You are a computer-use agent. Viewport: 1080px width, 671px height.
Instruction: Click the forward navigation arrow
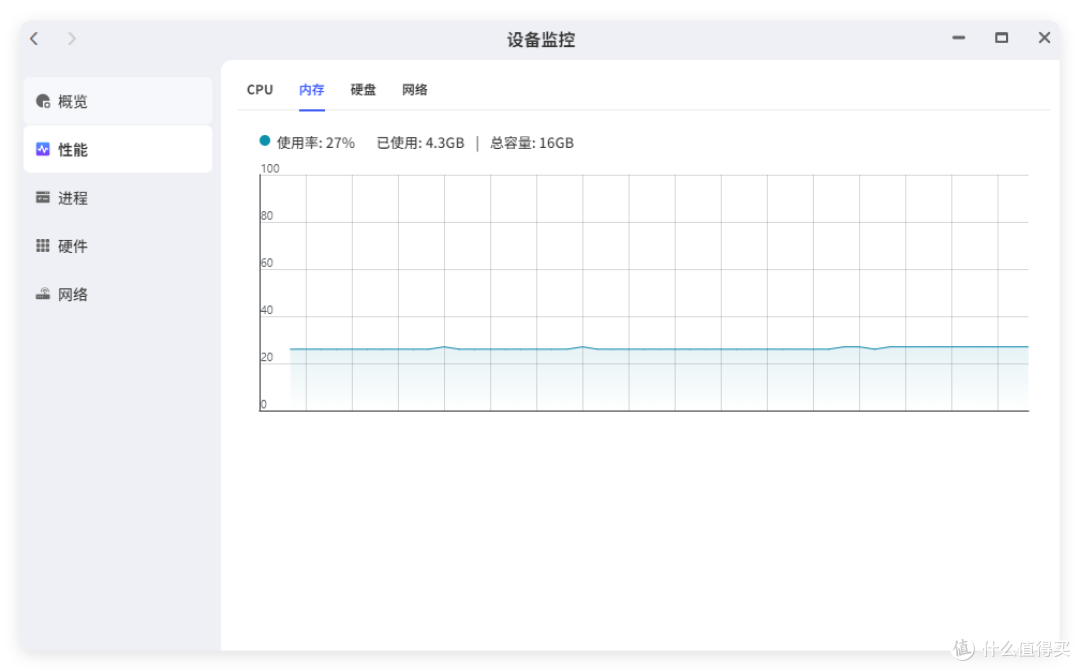coord(72,39)
